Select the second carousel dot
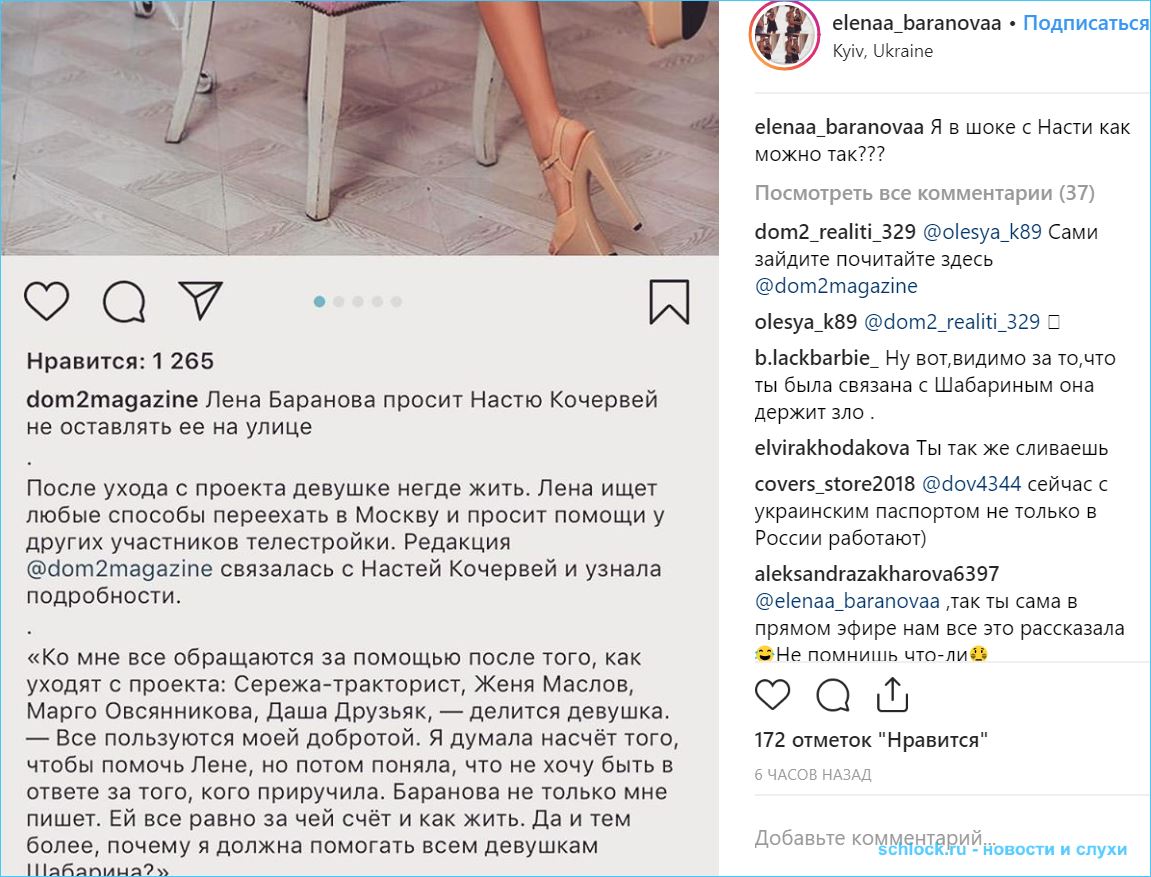Viewport: 1151px width, 877px height. [338, 302]
